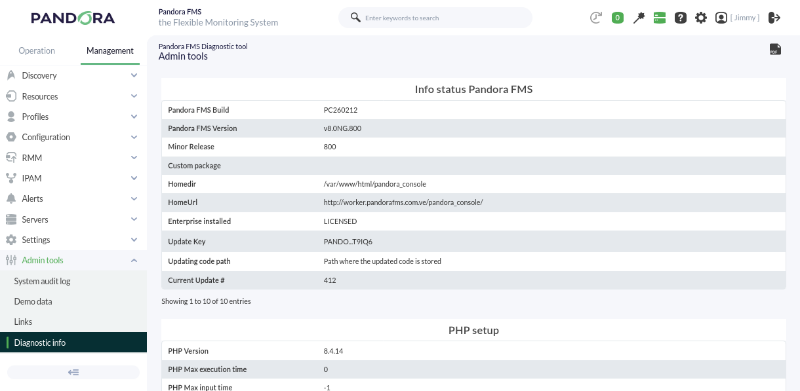Click the Homedir path /var/www/html/pandora_console

tap(374, 184)
